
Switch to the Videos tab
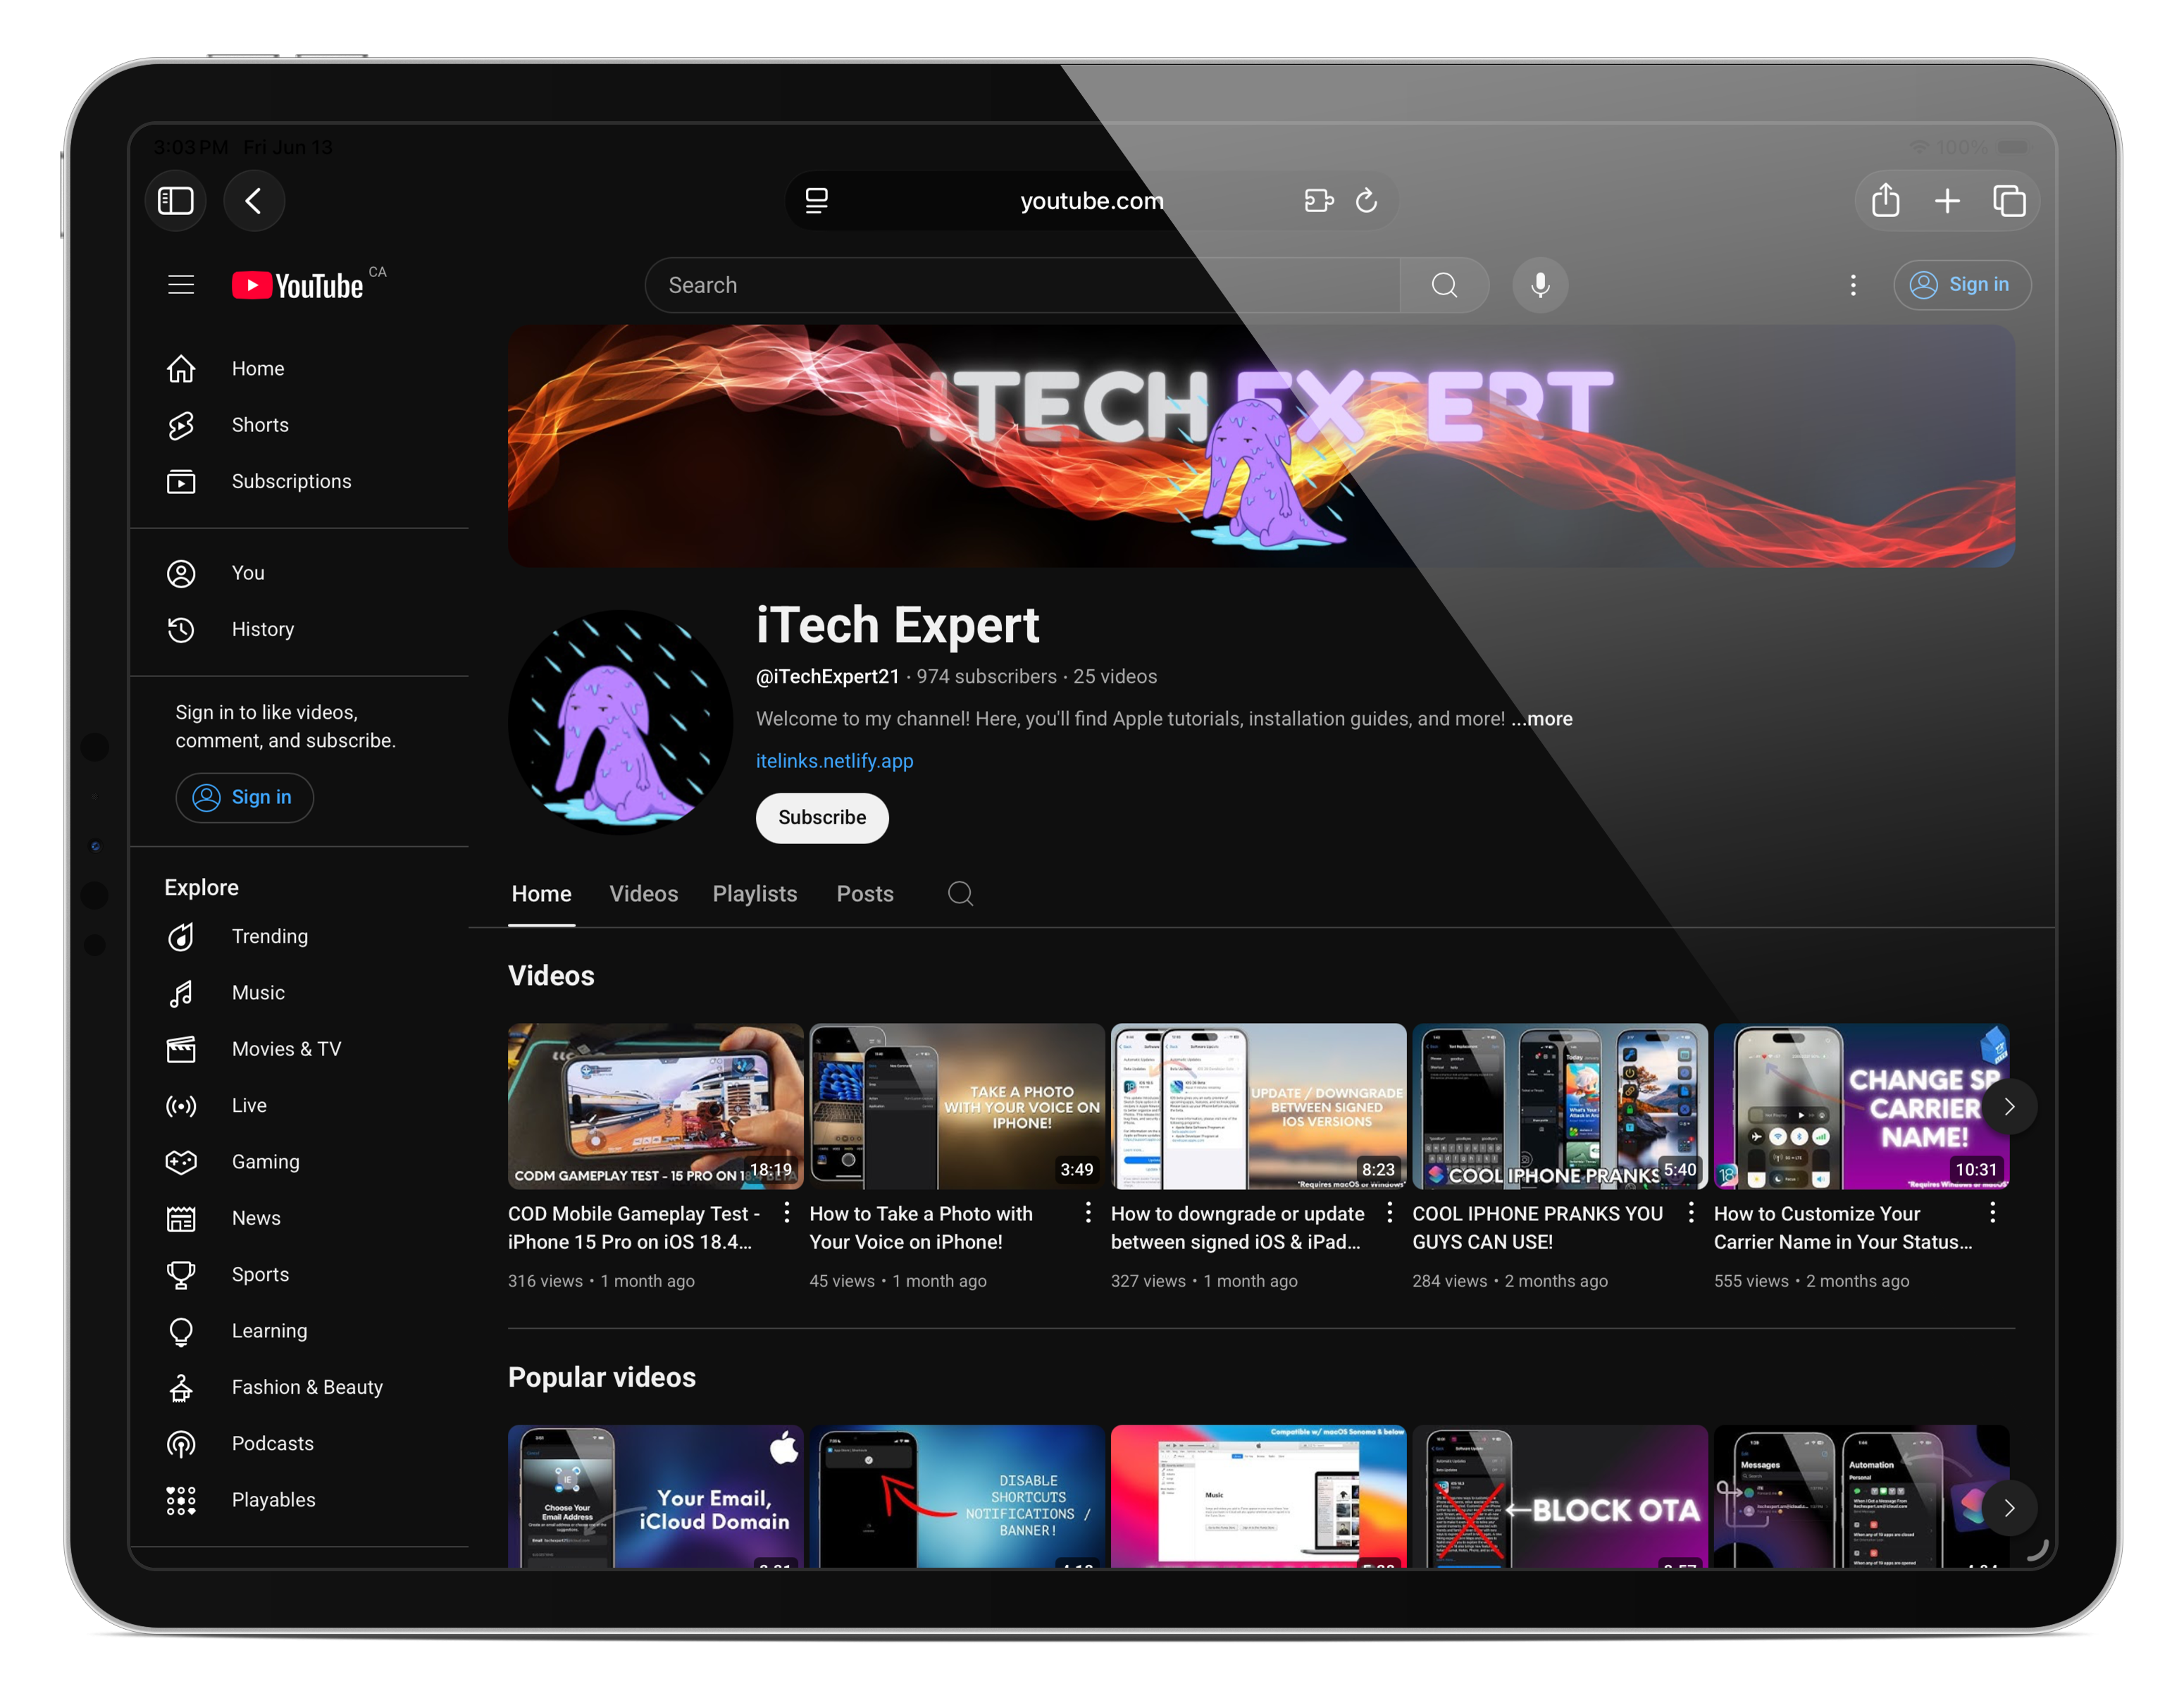click(x=644, y=894)
